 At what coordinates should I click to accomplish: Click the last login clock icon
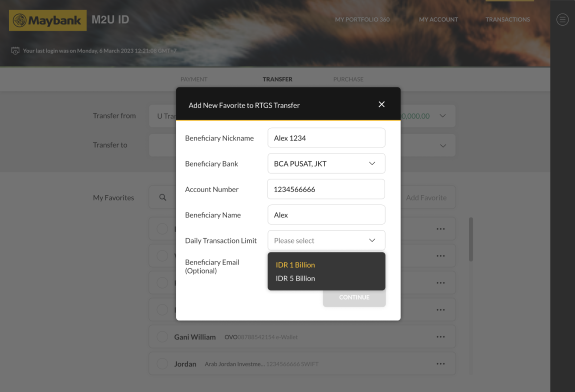[15, 51]
